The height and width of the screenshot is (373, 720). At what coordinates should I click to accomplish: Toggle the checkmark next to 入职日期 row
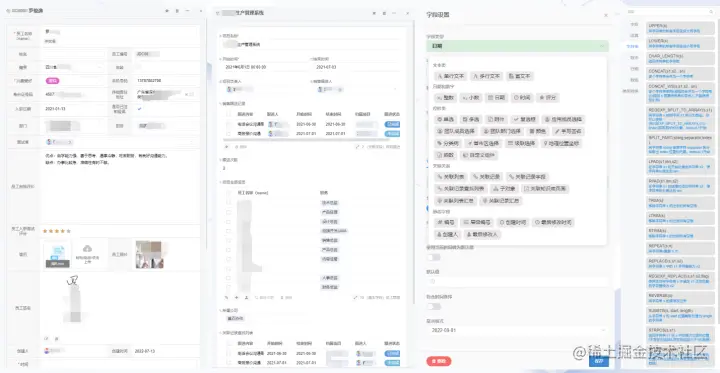(140, 109)
